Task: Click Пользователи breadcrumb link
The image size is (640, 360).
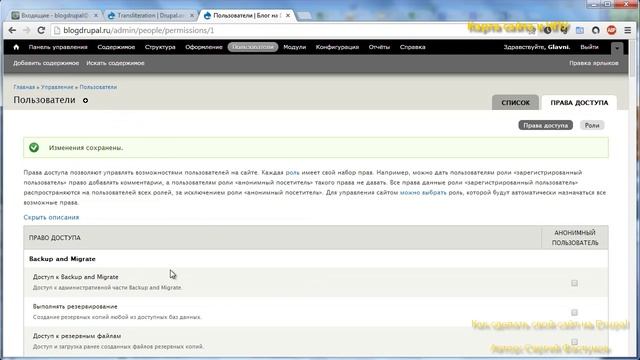Action: 98,87
